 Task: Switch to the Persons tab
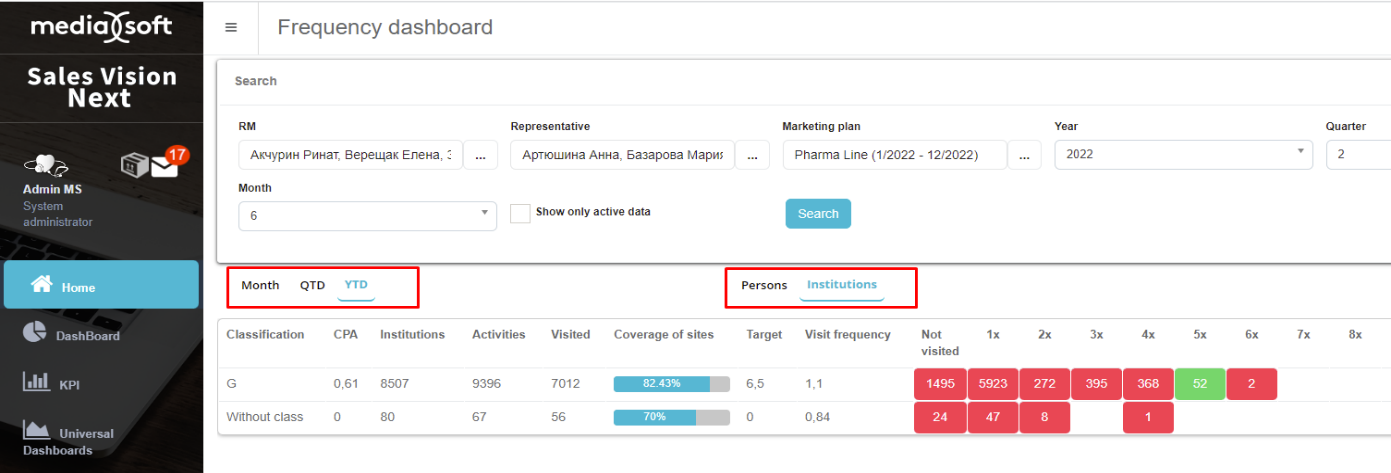[x=764, y=285]
